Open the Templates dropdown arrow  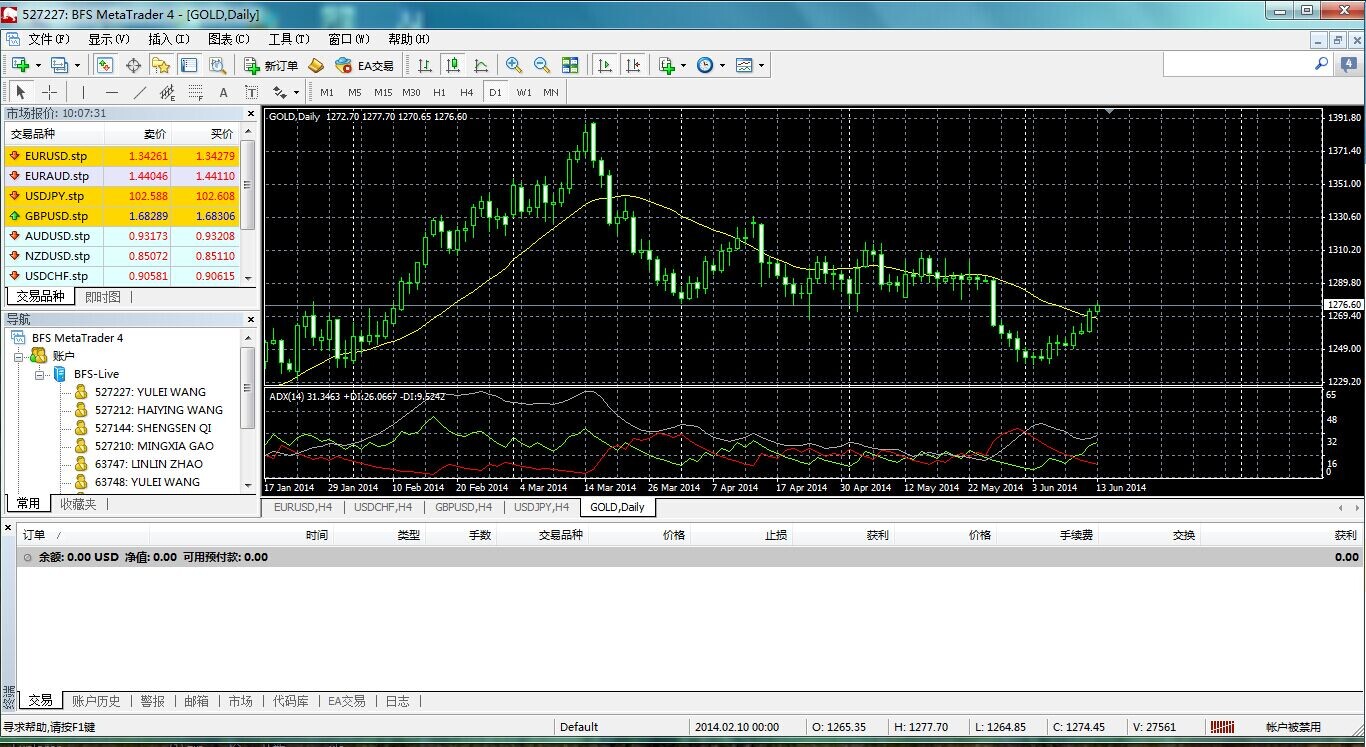coord(761,65)
